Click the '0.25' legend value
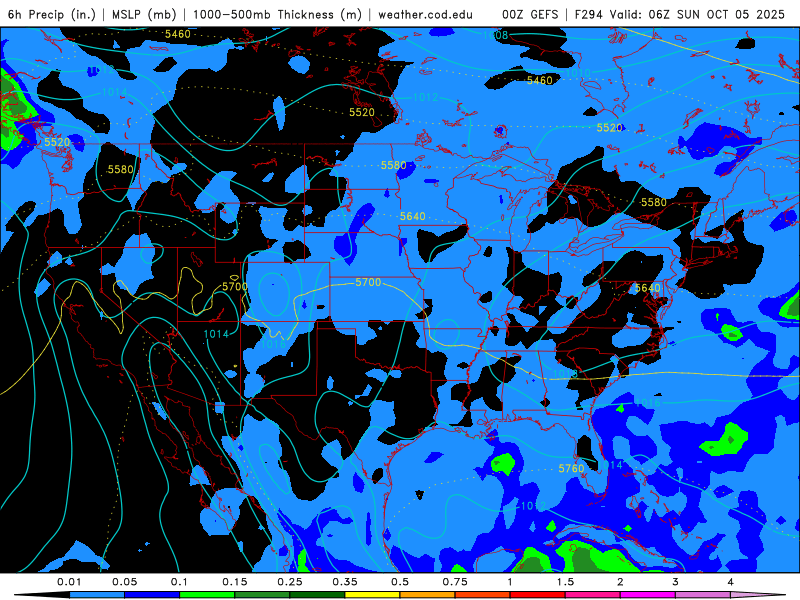 [290, 582]
